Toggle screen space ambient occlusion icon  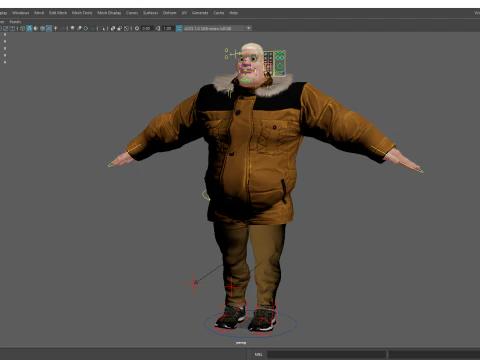coord(72,28)
